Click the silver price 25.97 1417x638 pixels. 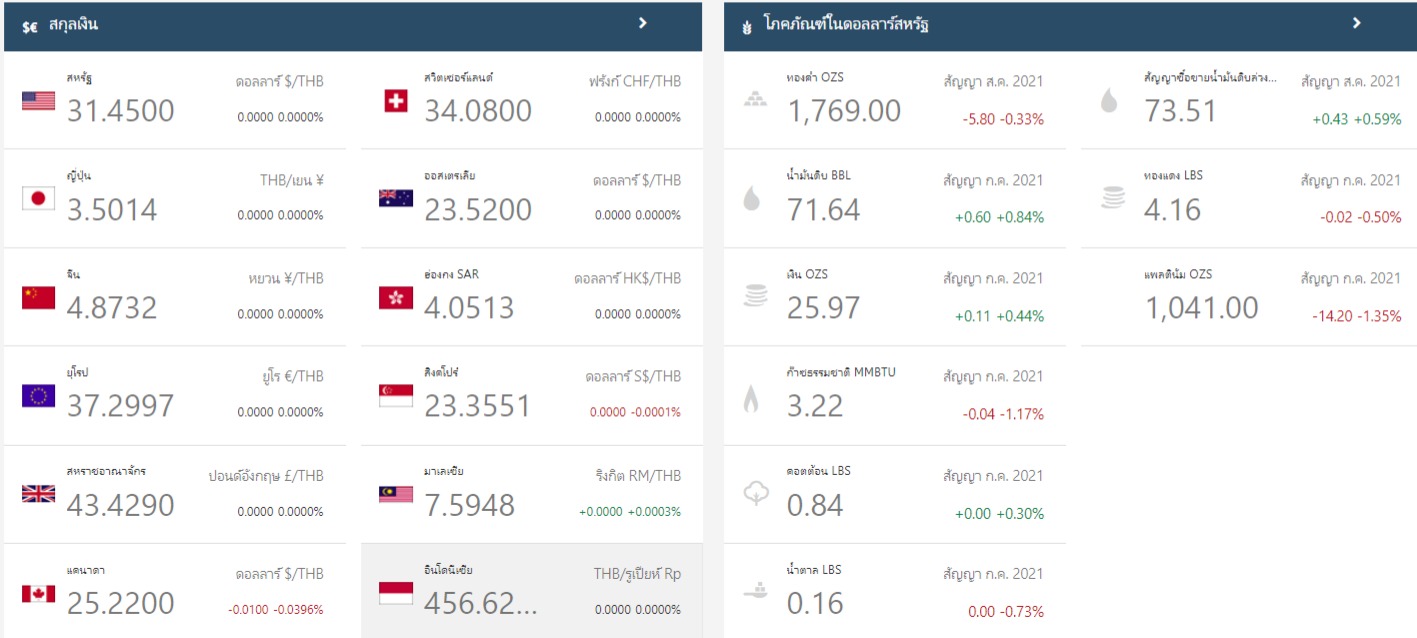pos(823,307)
